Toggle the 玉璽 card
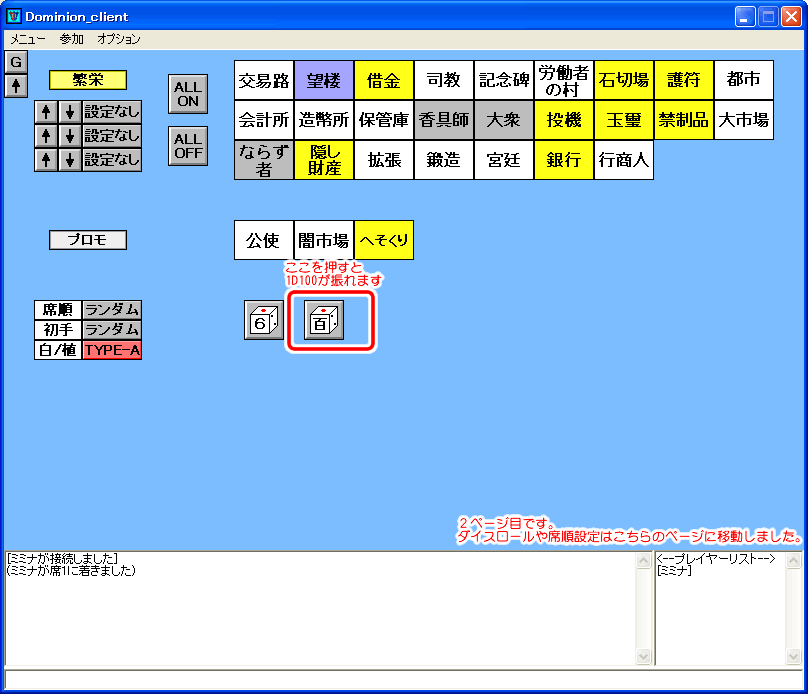 coord(624,120)
